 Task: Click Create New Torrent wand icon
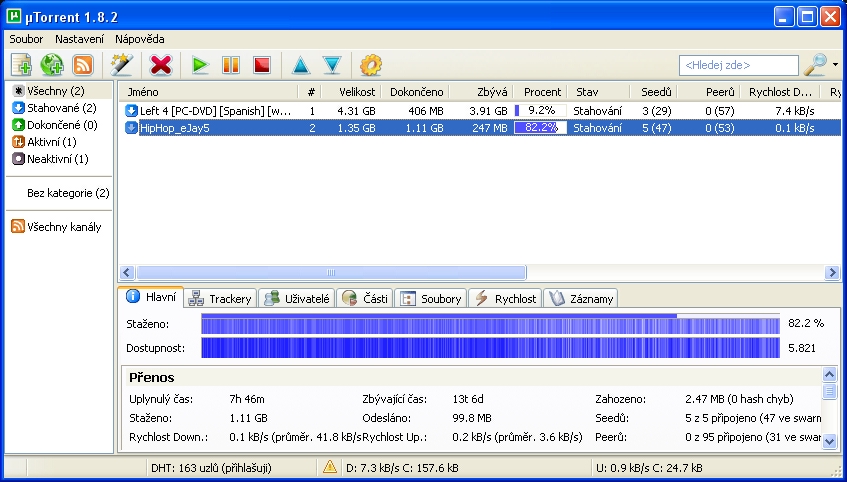click(121, 65)
